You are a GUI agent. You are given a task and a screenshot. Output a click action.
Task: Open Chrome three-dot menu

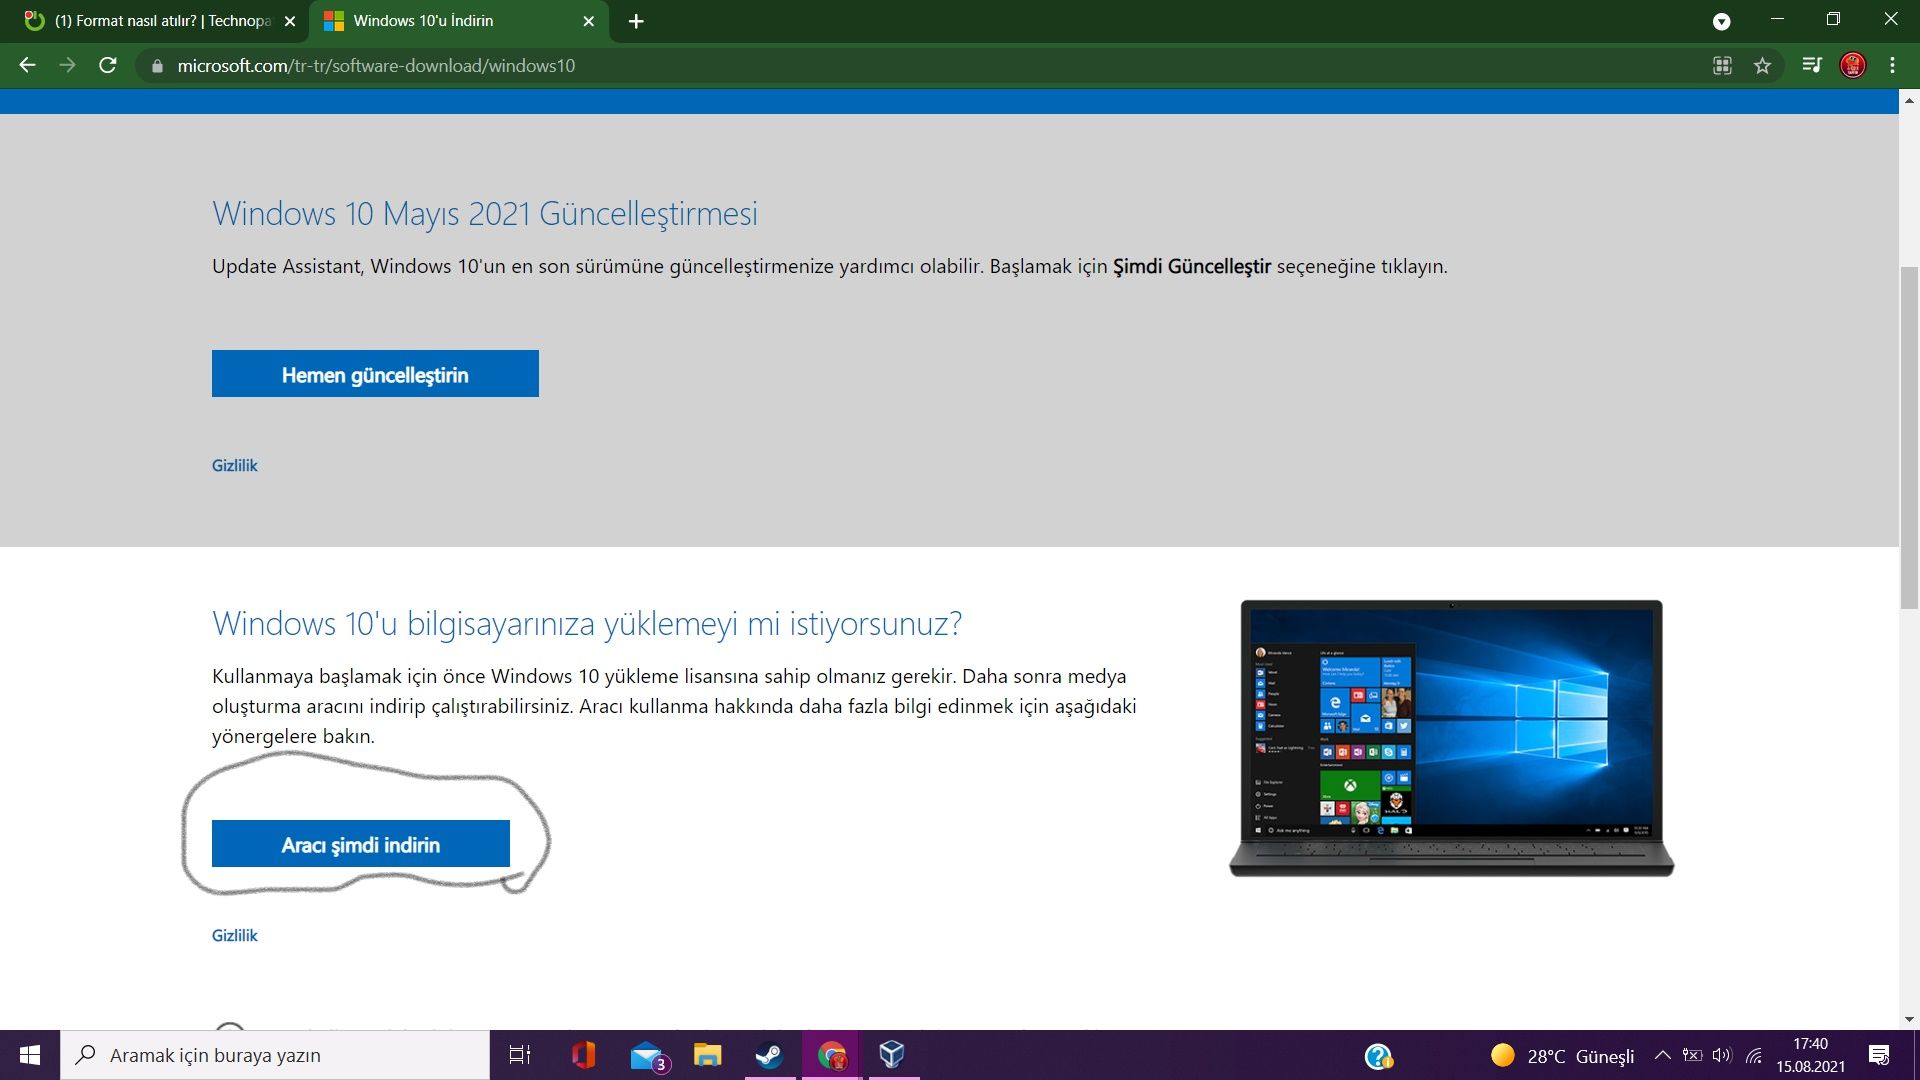pyautogui.click(x=1892, y=66)
